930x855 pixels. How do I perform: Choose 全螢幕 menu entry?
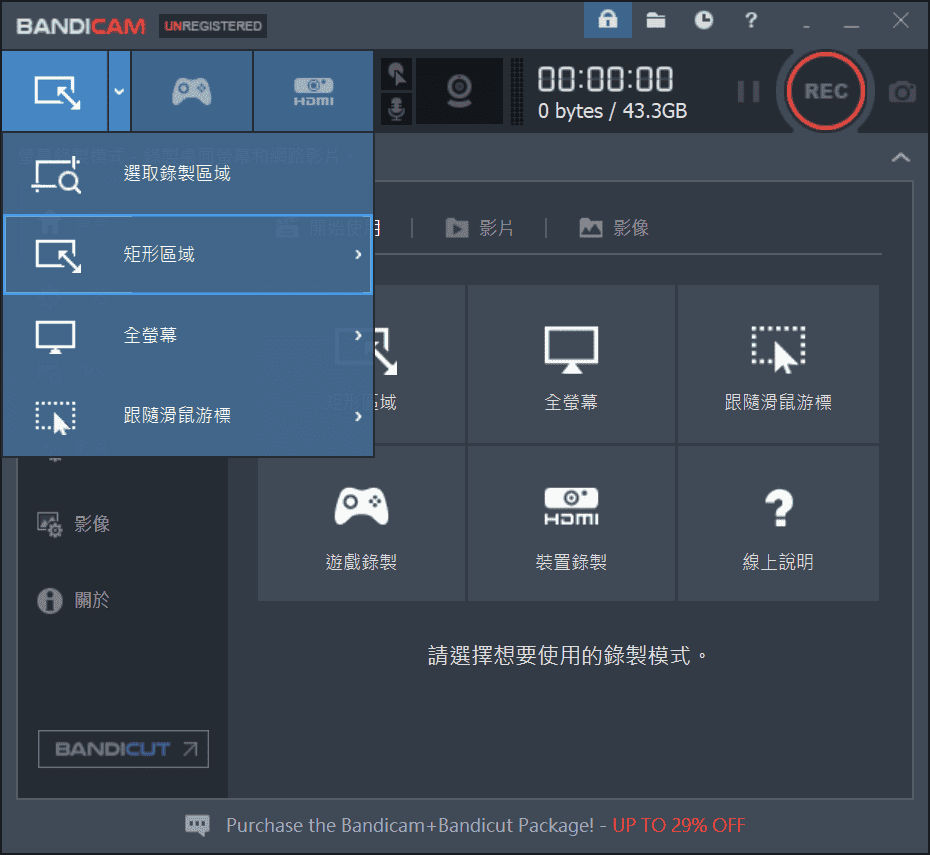click(x=188, y=335)
